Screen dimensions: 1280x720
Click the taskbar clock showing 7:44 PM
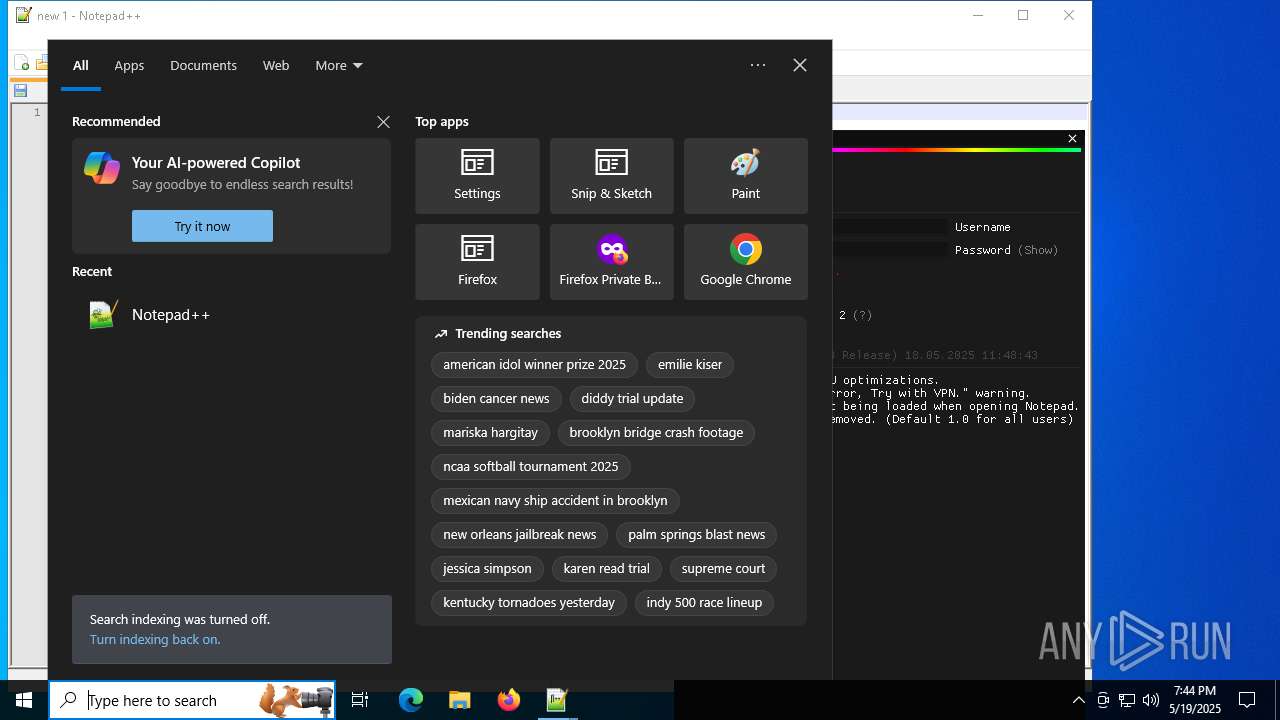coord(1195,700)
